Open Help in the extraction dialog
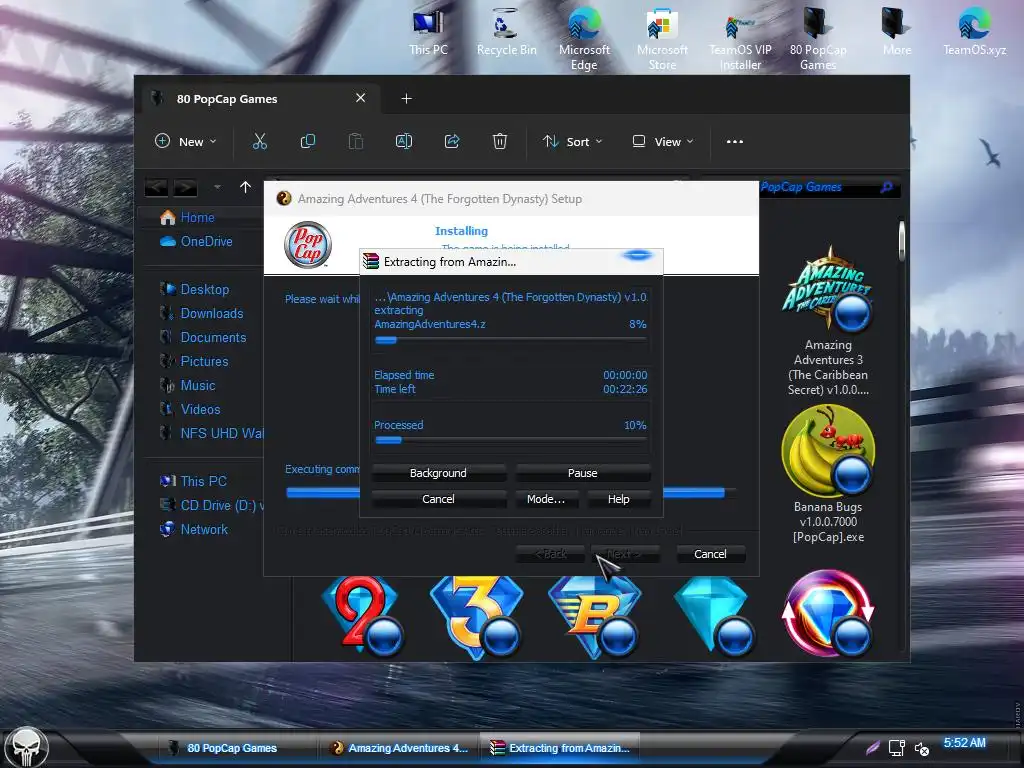Viewport: 1024px width, 768px height. (x=618, y=499)
